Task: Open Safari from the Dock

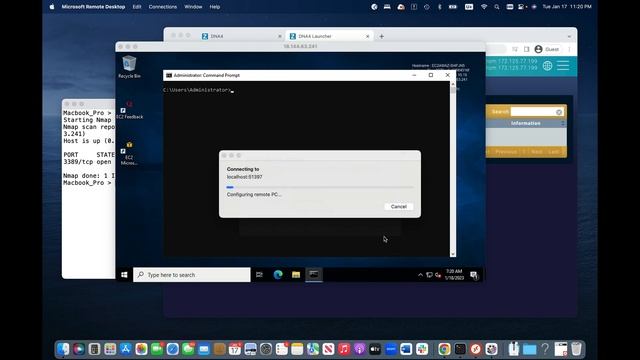Action: [173, 349]
